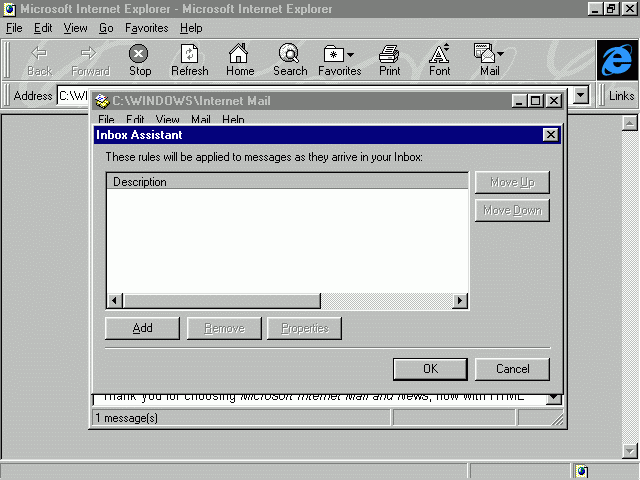Click the Internet Explorer logo in the toolbar

617,60
